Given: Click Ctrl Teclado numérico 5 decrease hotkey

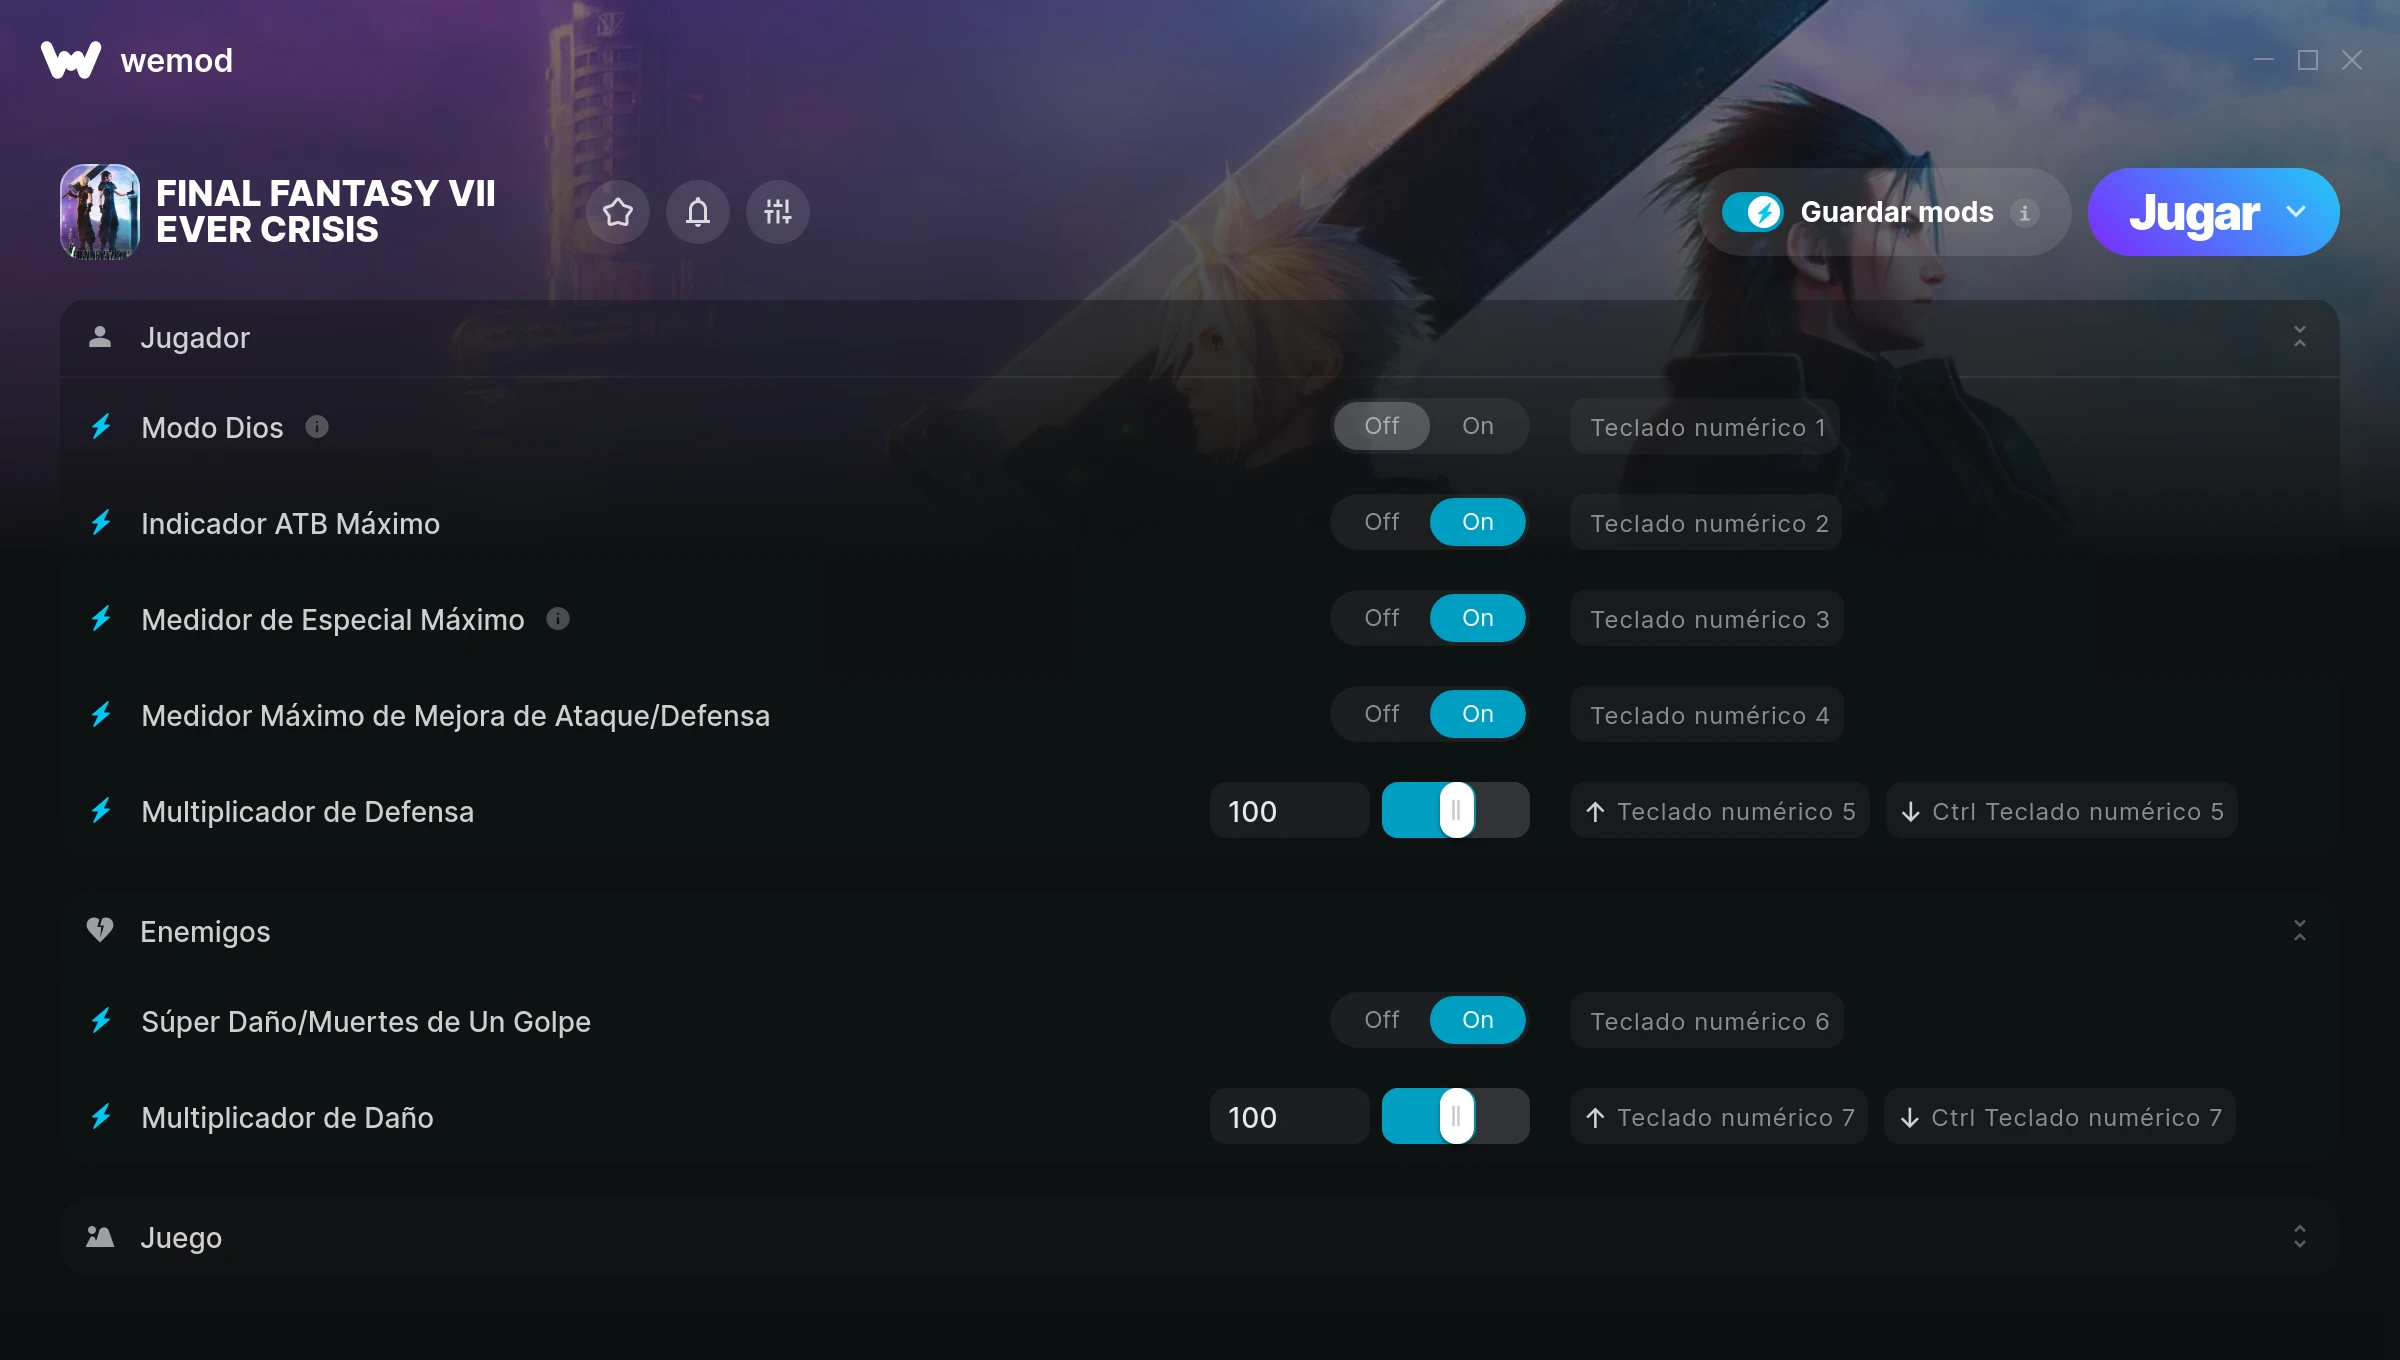Looking at the screenshot, I should (x=2062, y=811).
